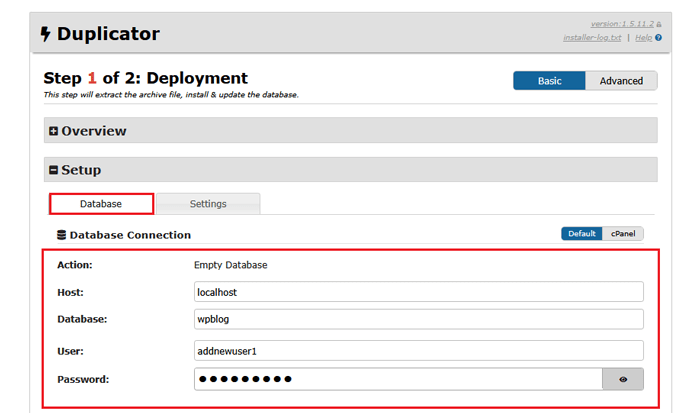The image size is (700, 413).
Task: Click the Help question mark icon
Action: coord(658,38)
